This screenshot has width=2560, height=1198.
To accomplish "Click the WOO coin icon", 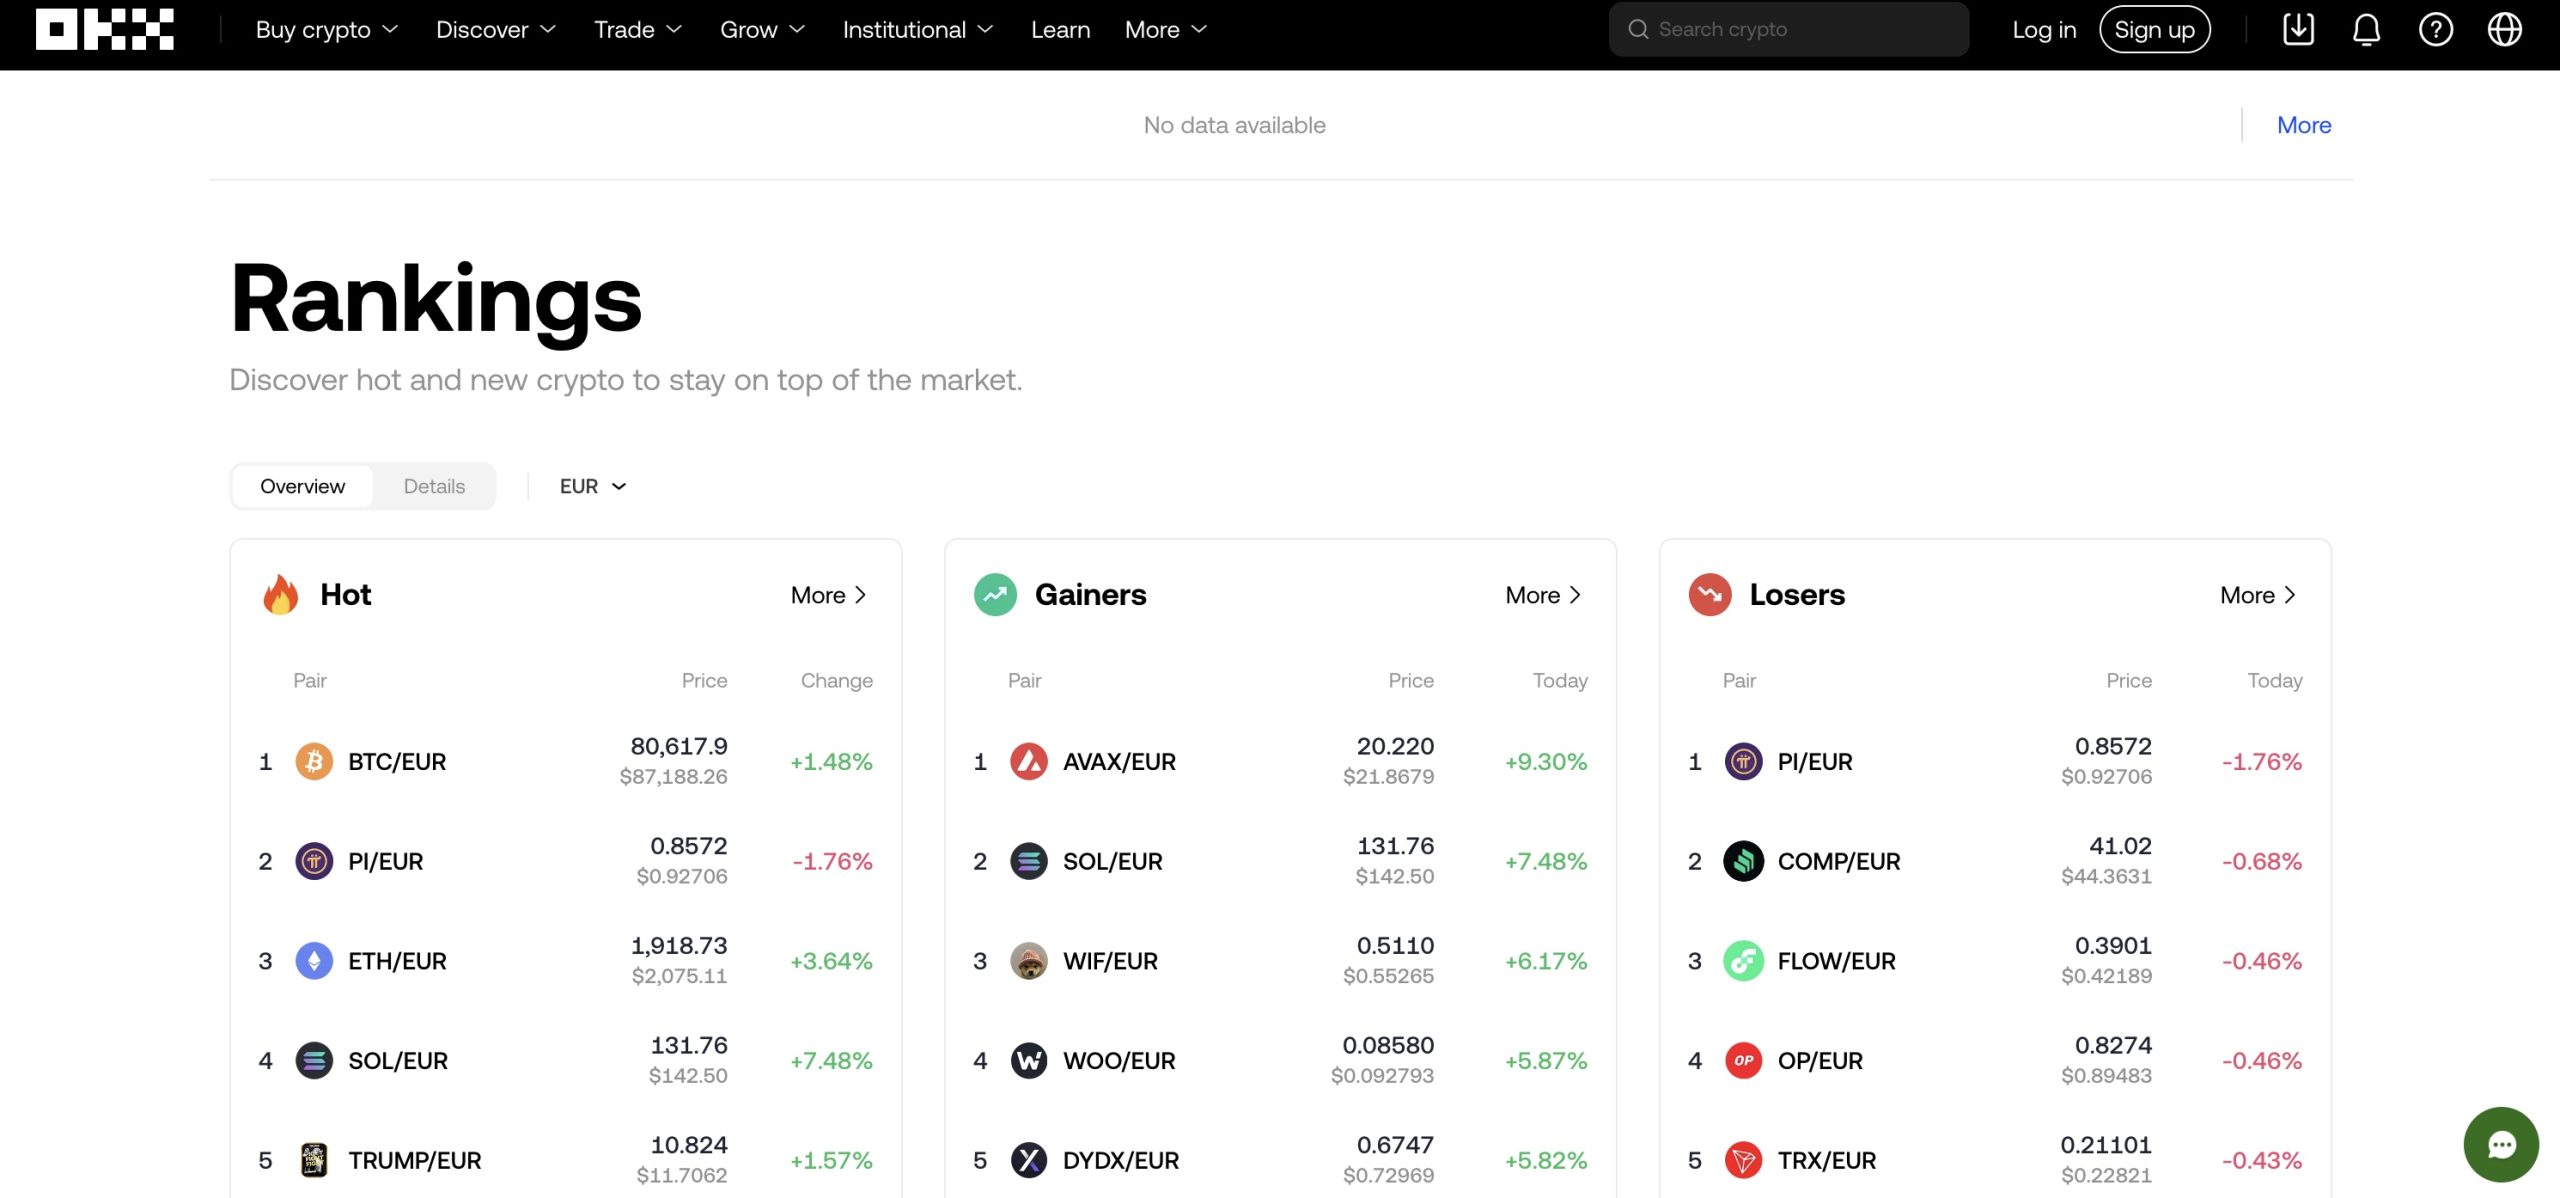I will [x=1029, y=1060].
